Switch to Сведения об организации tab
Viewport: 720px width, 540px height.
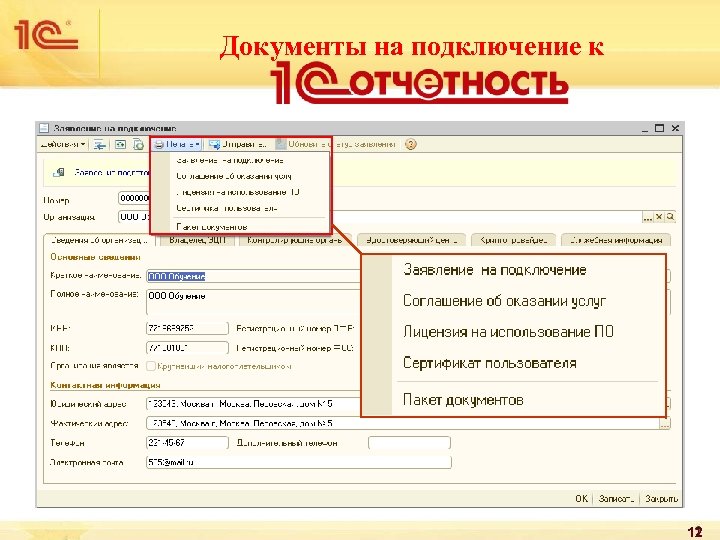pos(99,240)
